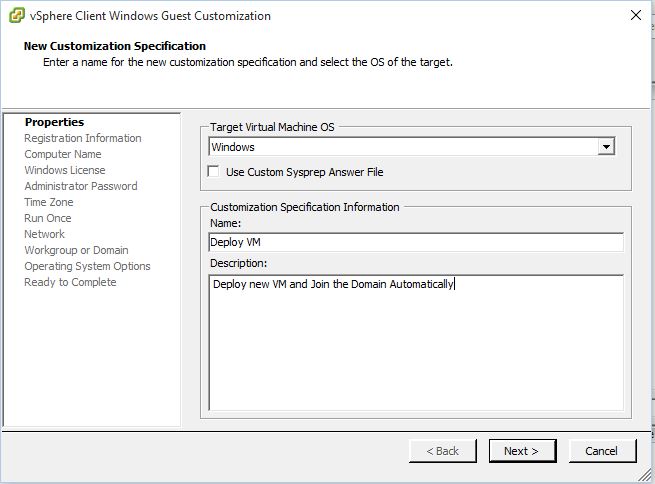This screenshot has height=484, width=655.
Task: Go to the Next wizard page
Action: [x=522, y=451]
